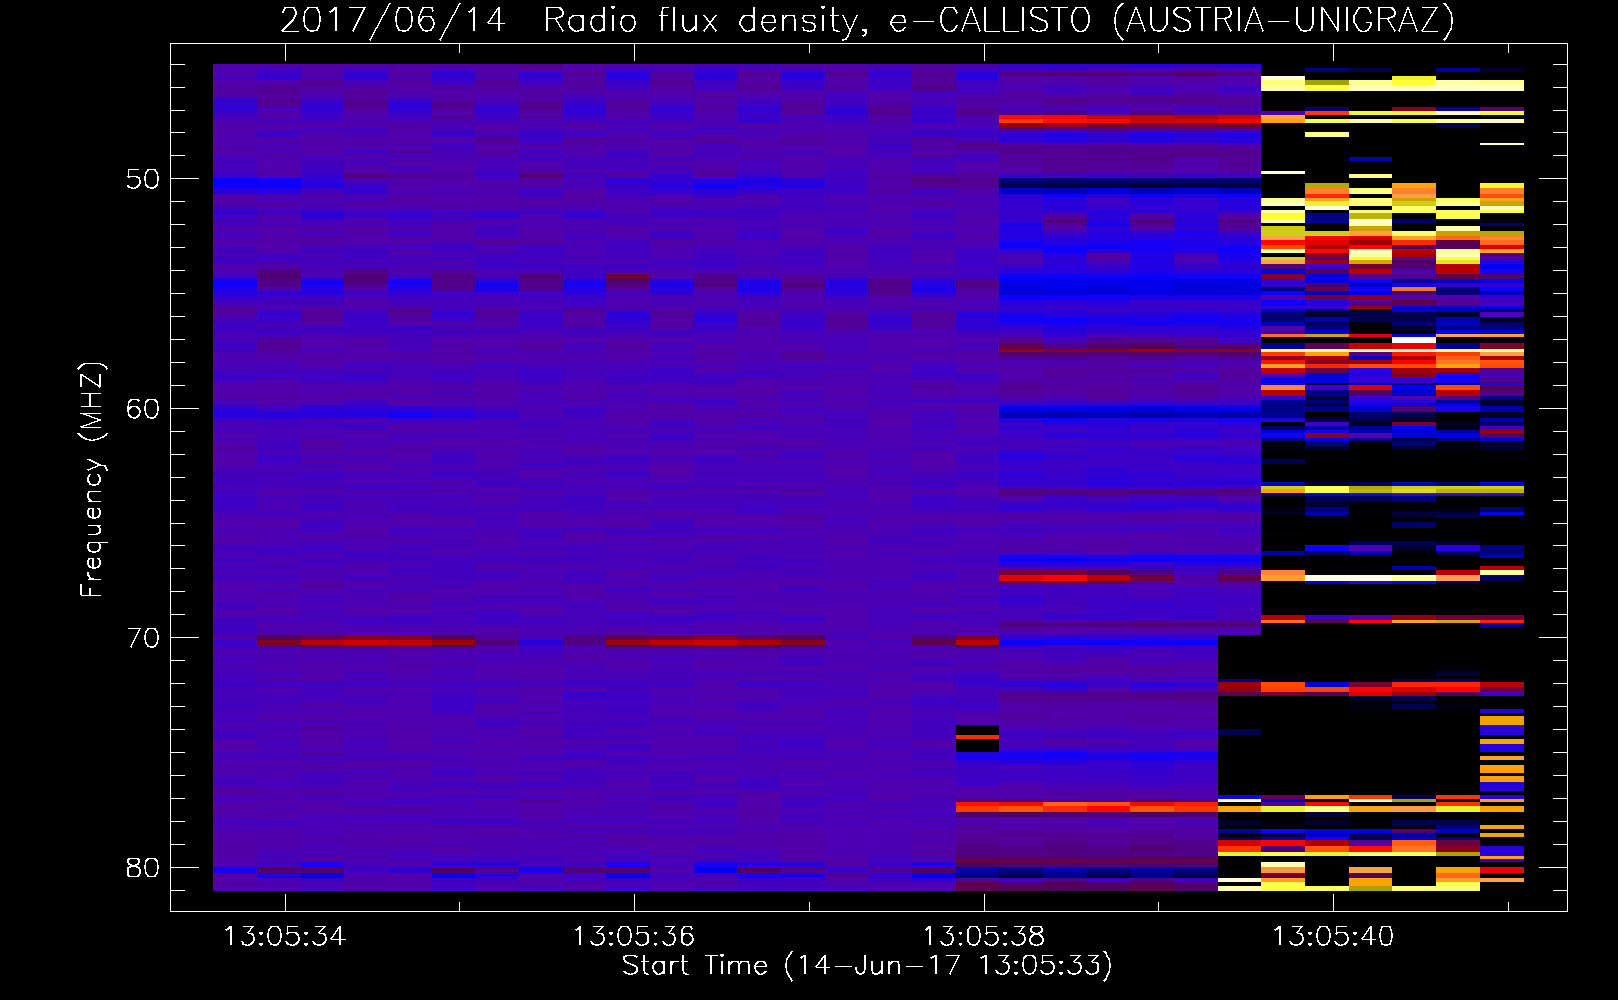Click the 'Start Time (14-Jun-17 13:05:33)' label

coord(867,966)
